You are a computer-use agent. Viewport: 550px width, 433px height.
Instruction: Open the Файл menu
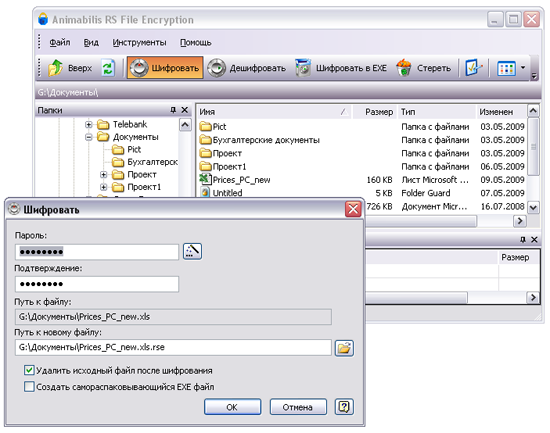(x=60, y=42)
